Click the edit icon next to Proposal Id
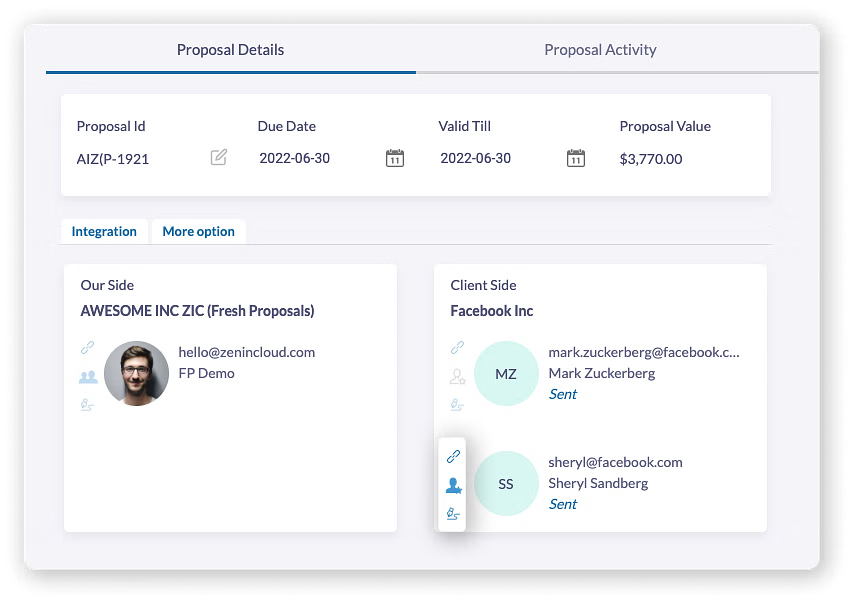 tap(218, 157)
